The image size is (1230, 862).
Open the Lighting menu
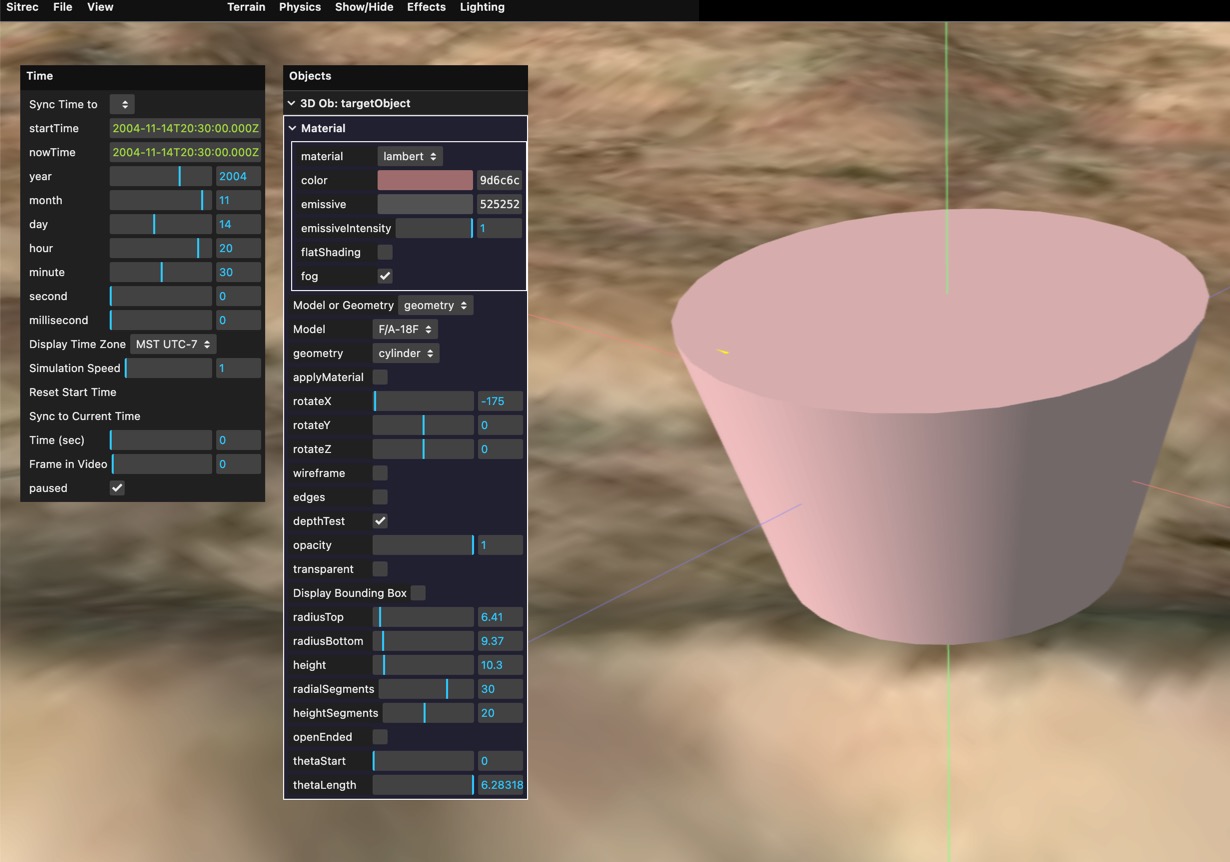(481, 7)
